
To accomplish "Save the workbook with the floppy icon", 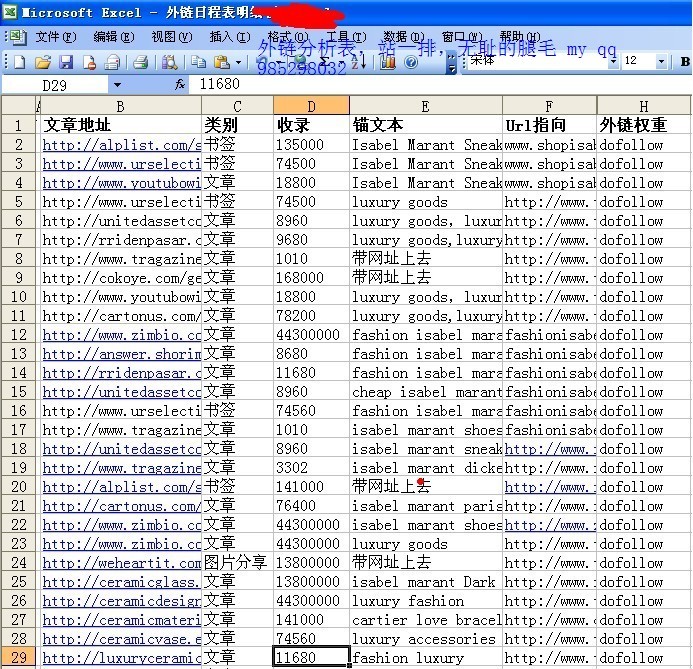I will (64, 62).
